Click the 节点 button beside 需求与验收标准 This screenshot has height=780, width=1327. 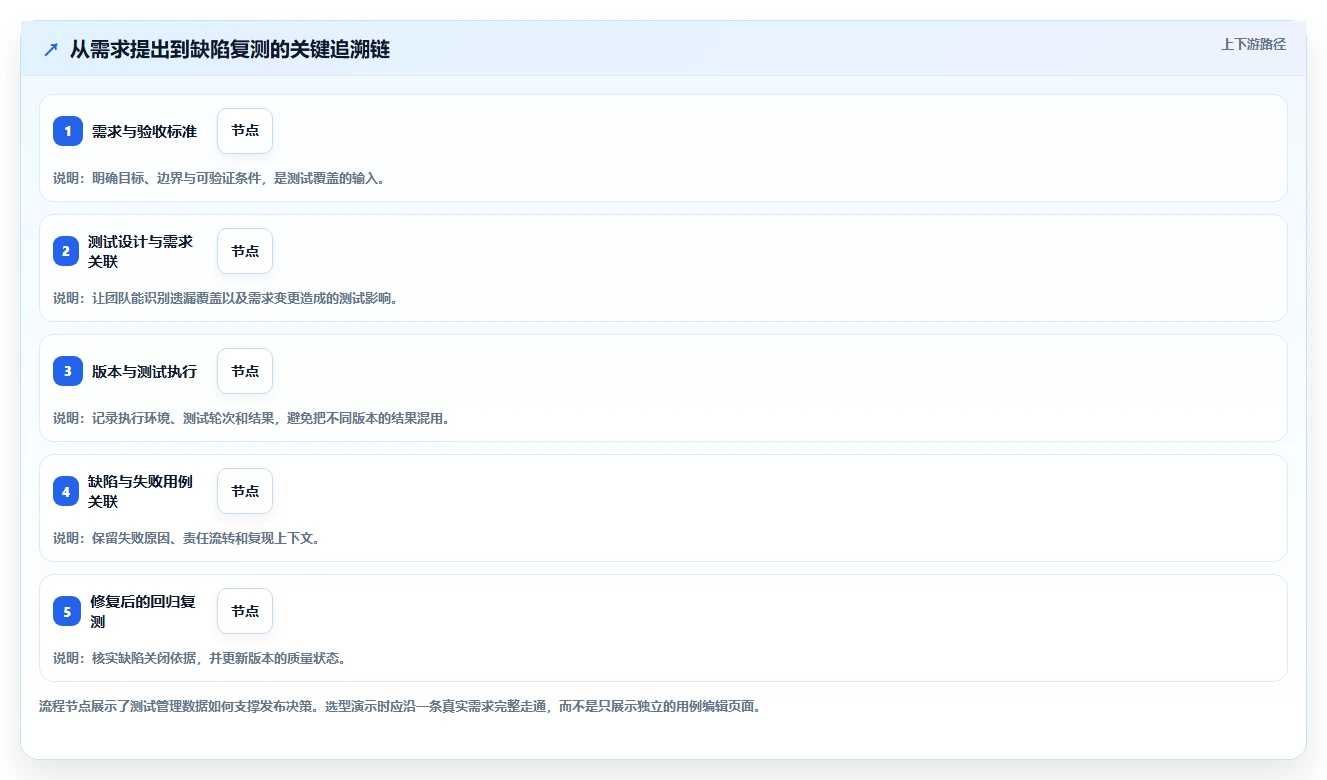click(x=245, y=131)
